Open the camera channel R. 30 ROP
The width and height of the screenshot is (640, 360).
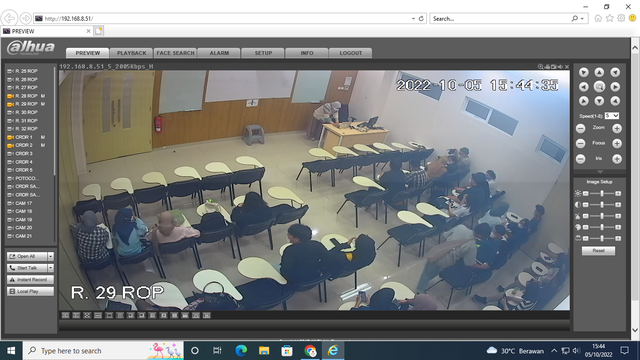click(26, 112)
